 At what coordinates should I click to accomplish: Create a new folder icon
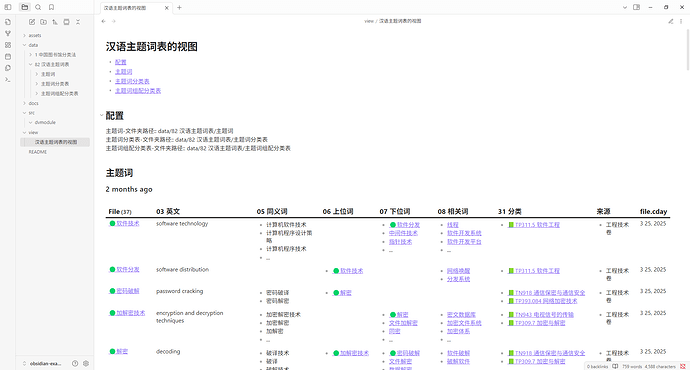pos(43,22)
